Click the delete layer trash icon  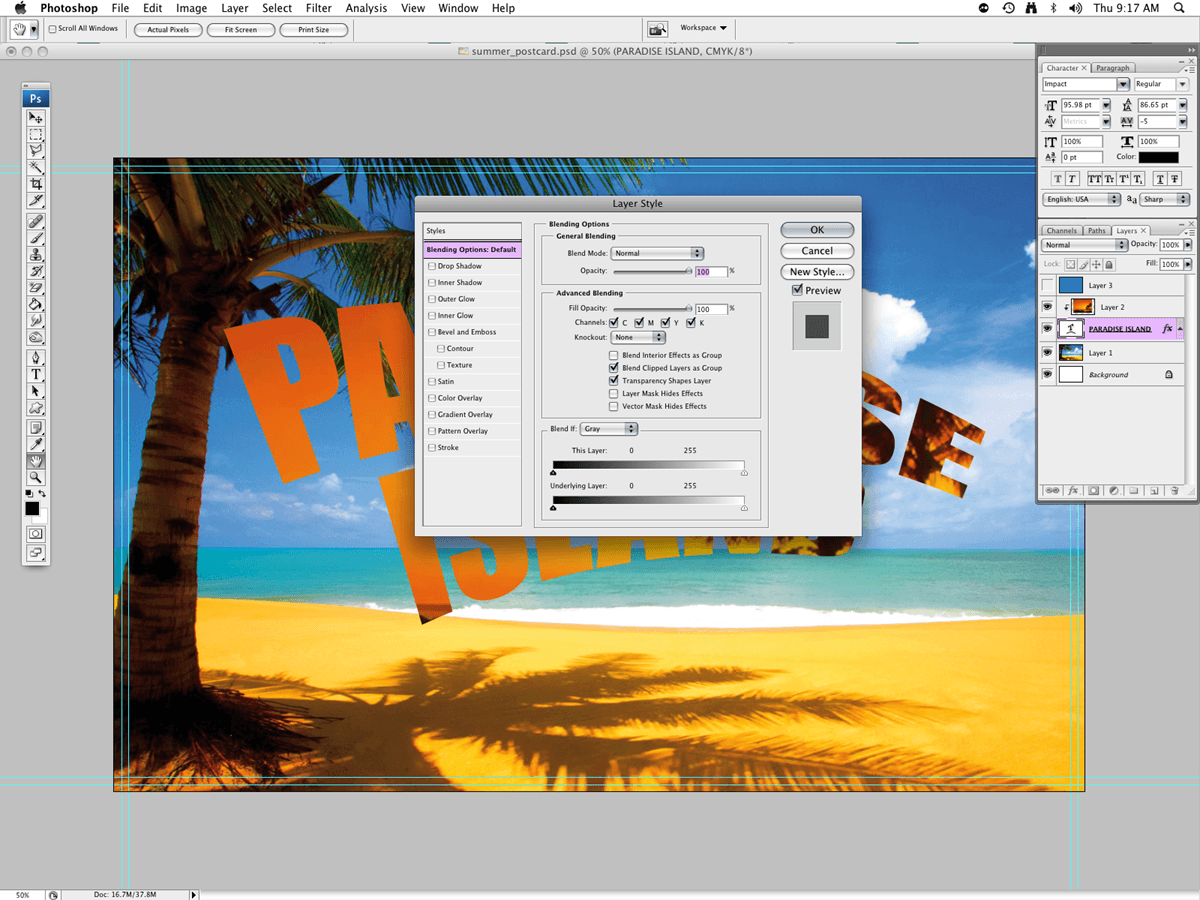pos(1174,491)
